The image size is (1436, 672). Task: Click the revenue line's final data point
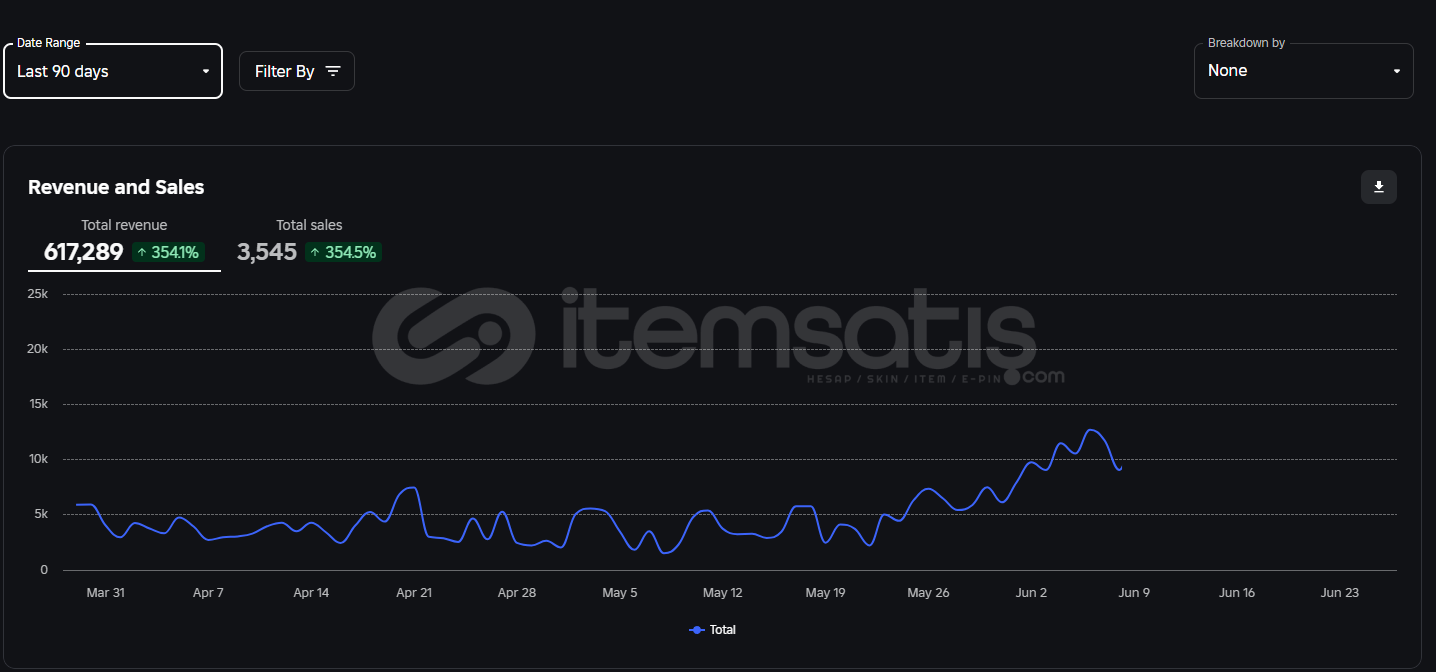[1121, 467]
